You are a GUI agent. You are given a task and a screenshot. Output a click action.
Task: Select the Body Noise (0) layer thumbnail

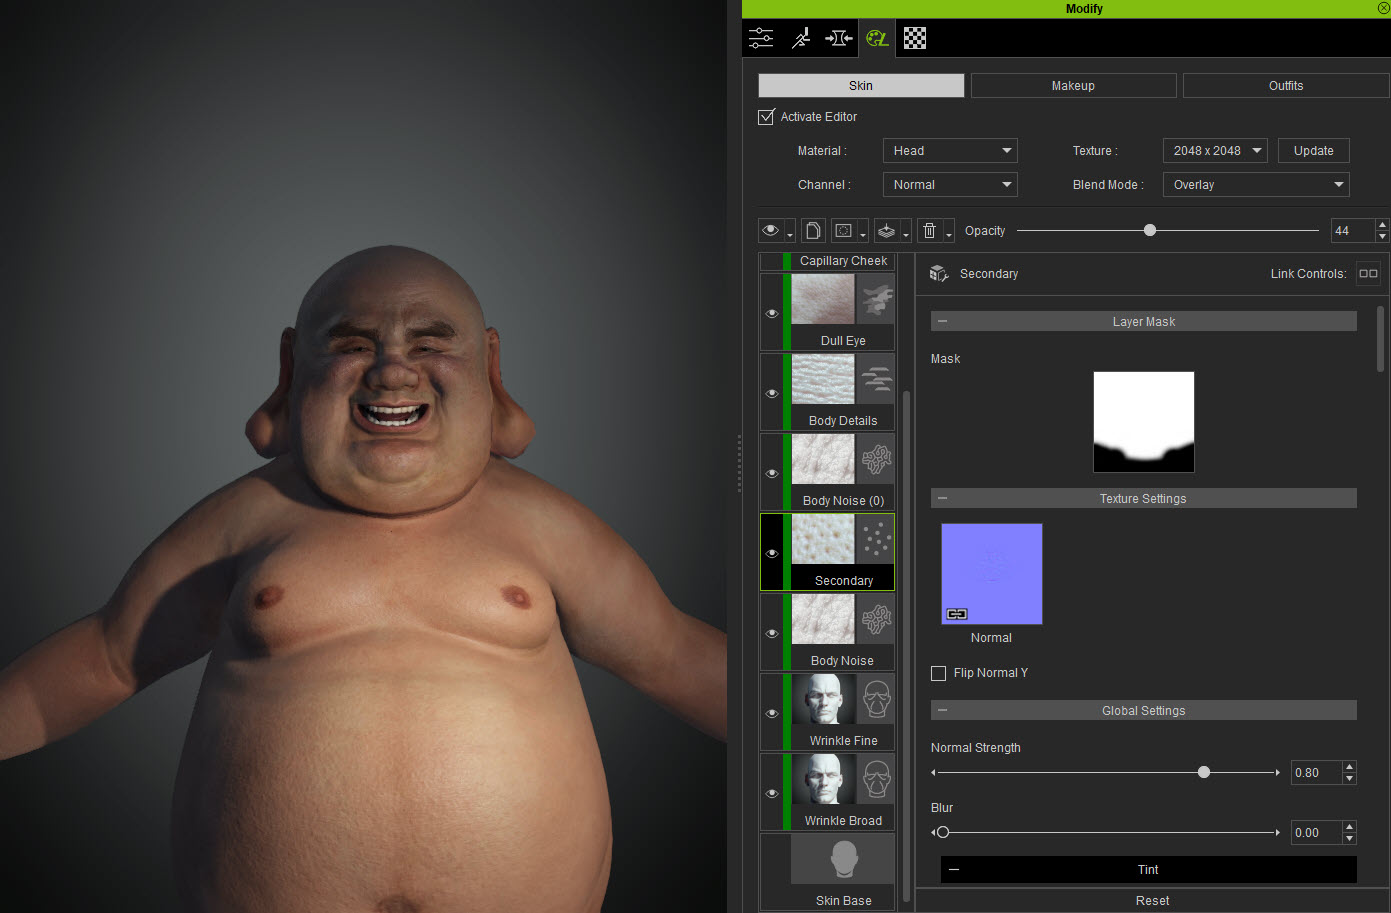tap(823, 459)
